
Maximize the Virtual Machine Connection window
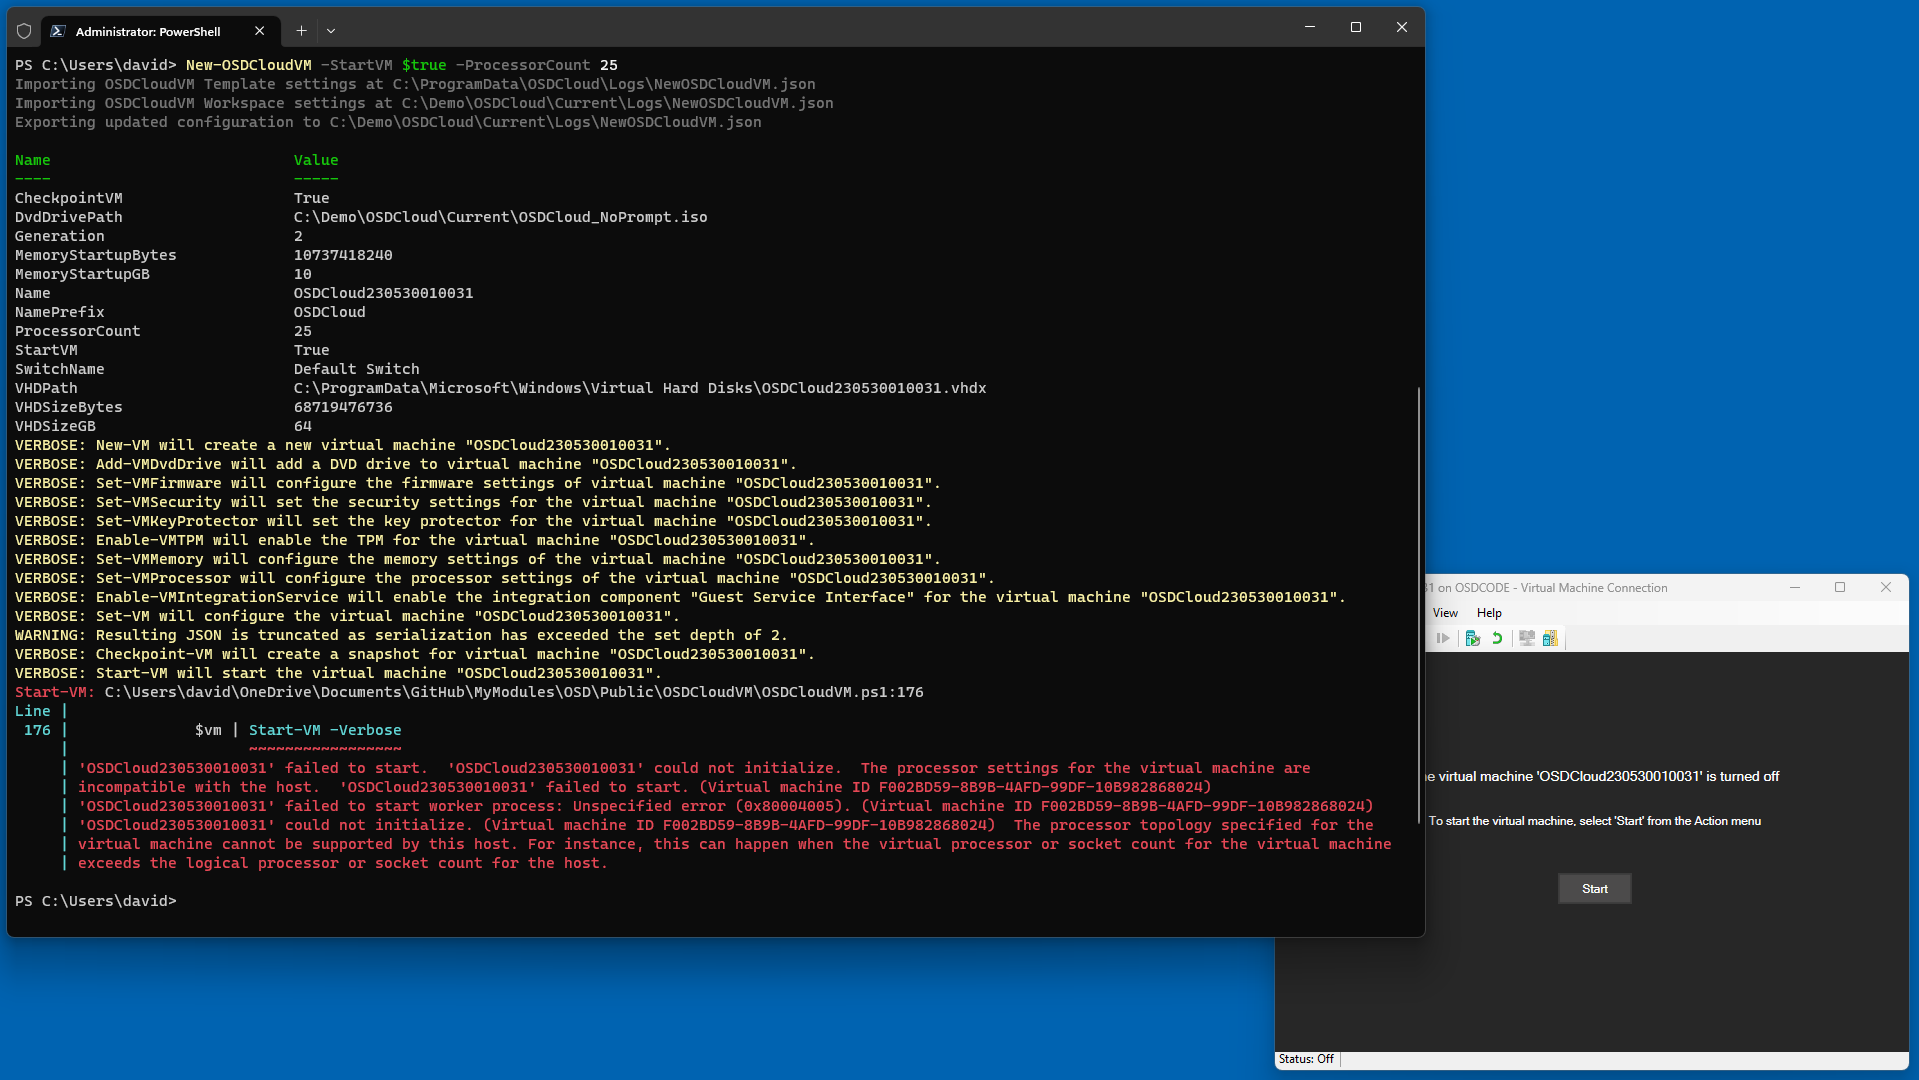(1840, 587)
